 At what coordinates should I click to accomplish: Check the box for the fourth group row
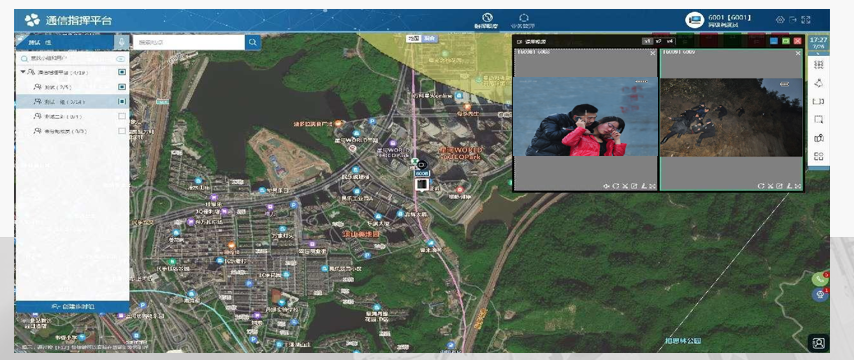coord(122,116)
